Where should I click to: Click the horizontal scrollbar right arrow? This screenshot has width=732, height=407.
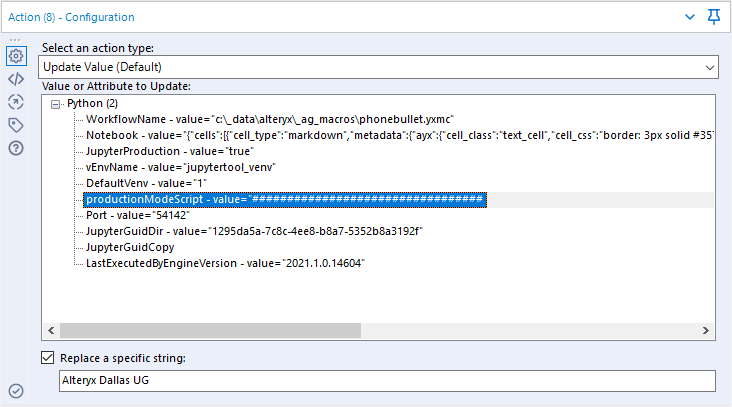pos(706,330)
